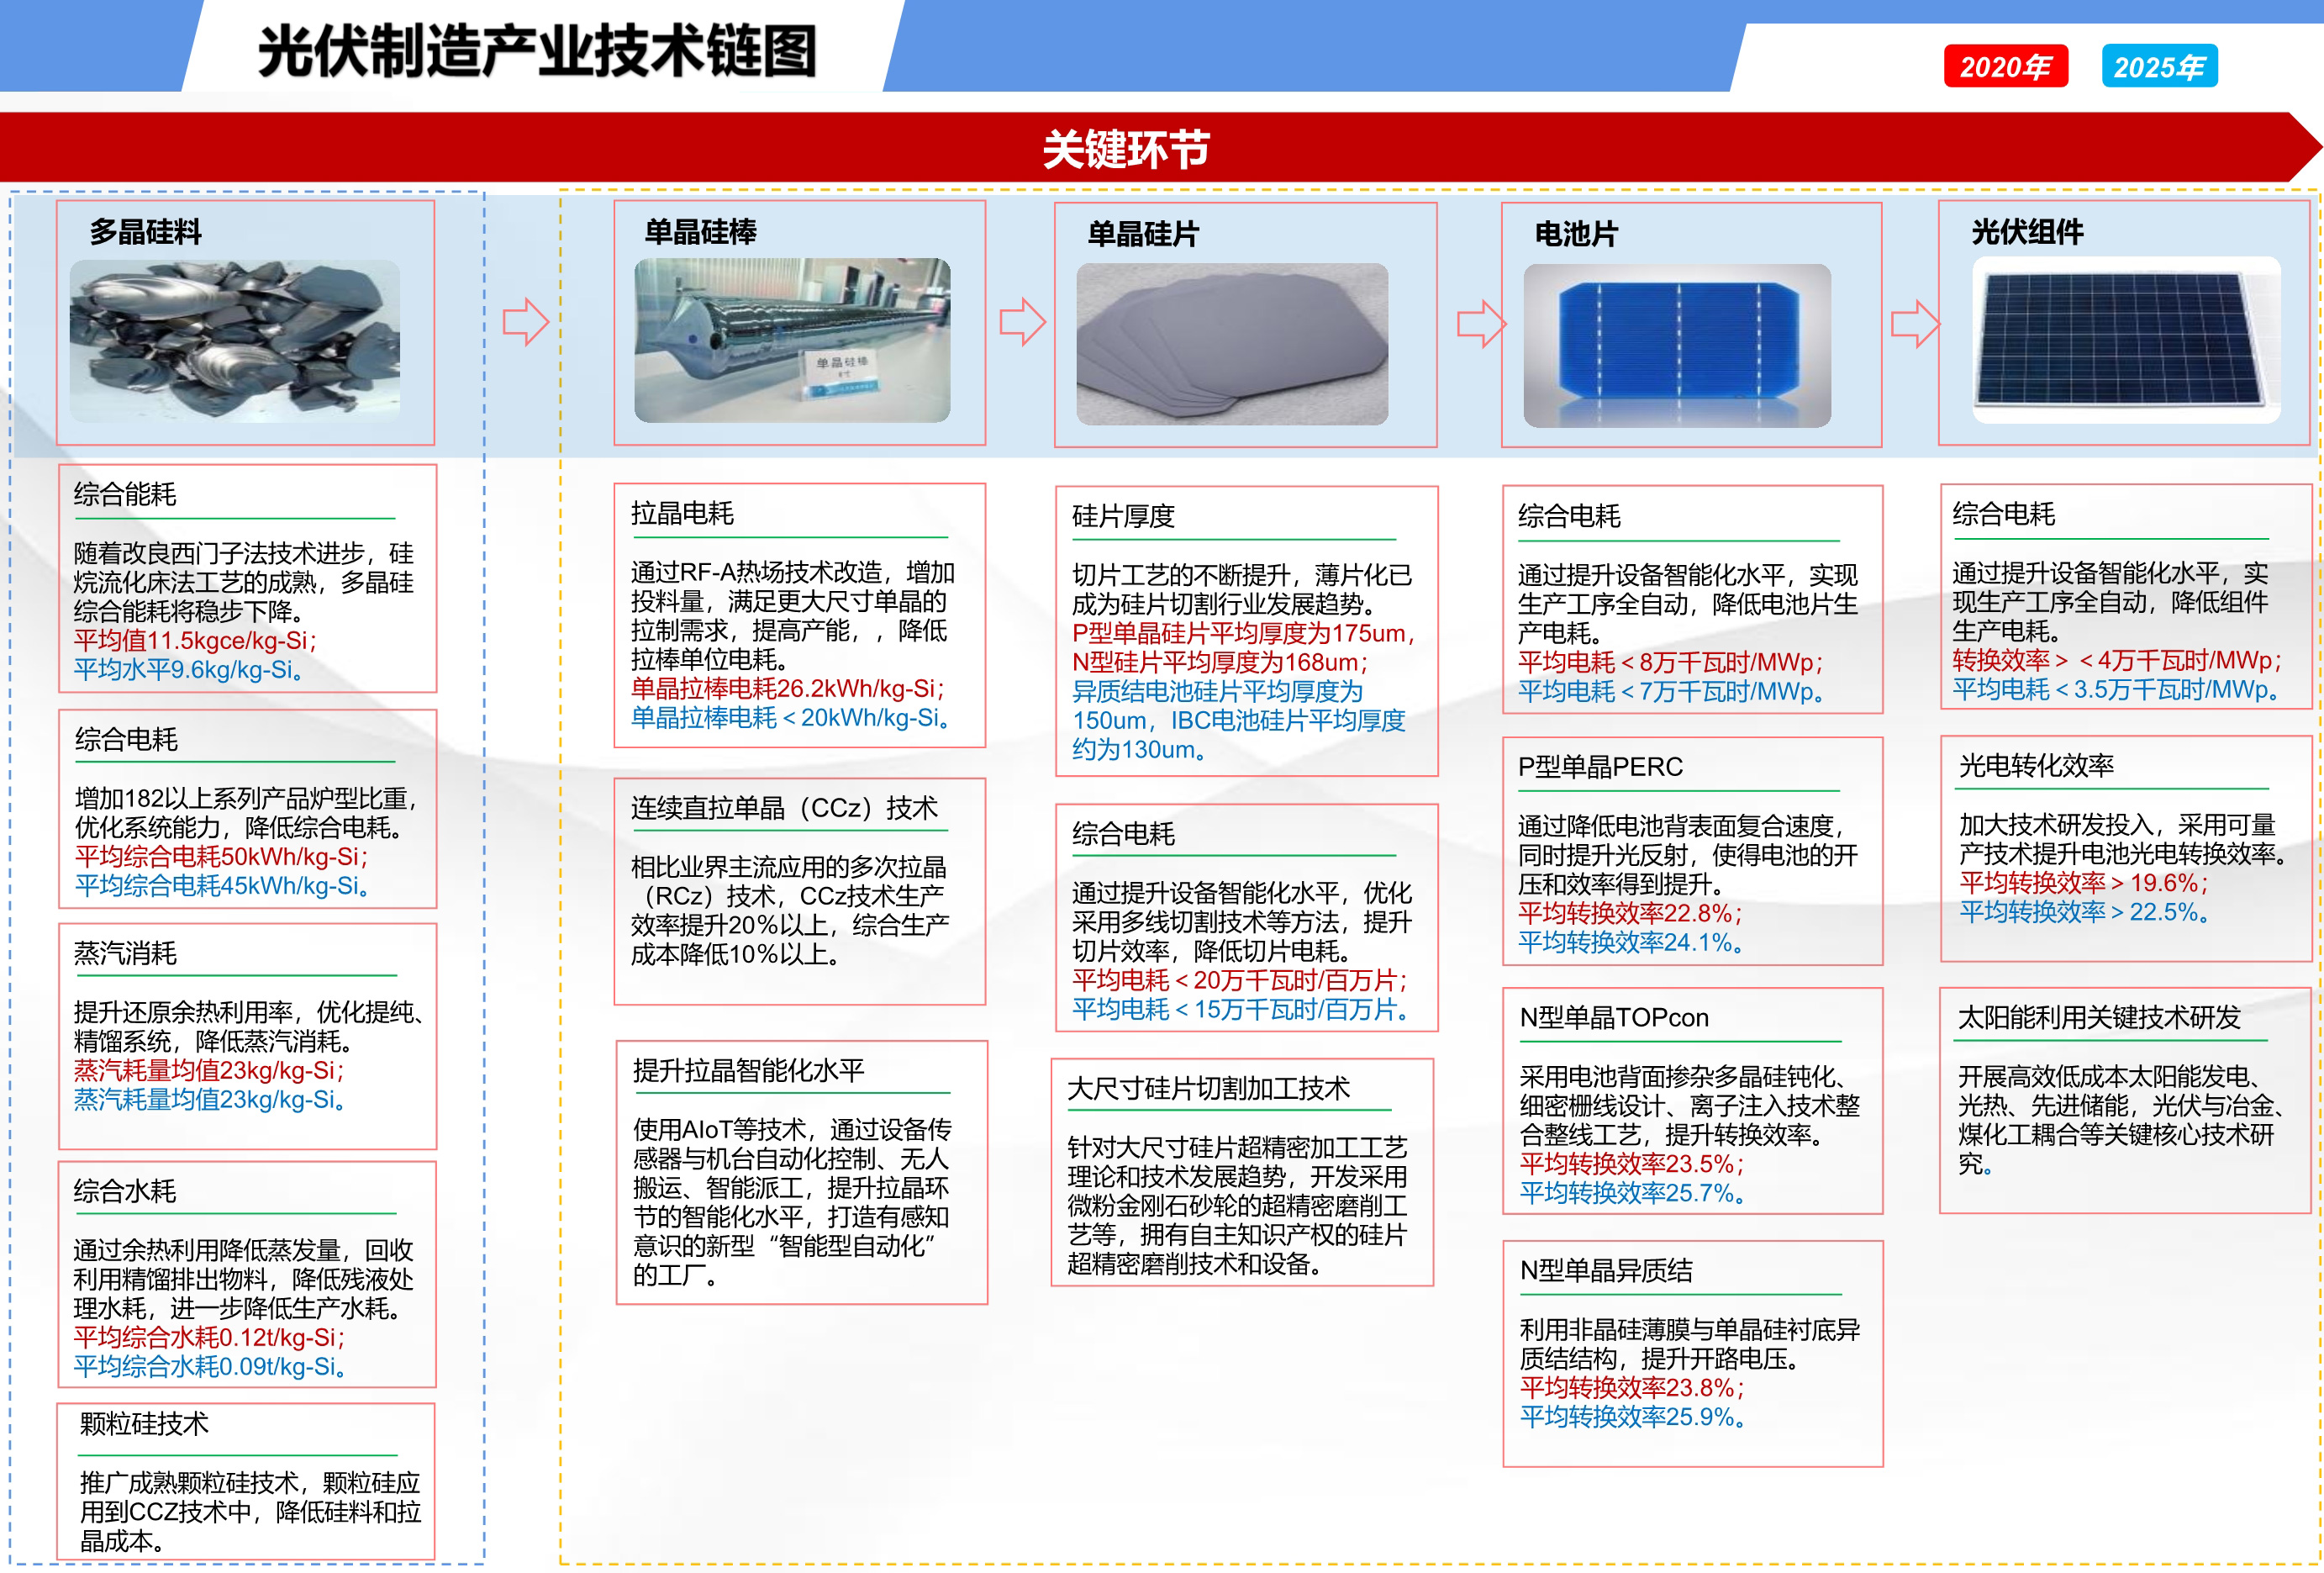Open the 多晶硅料 polysilicon photo
This screenshot has height=1573, width=2324.
point(235,341)
